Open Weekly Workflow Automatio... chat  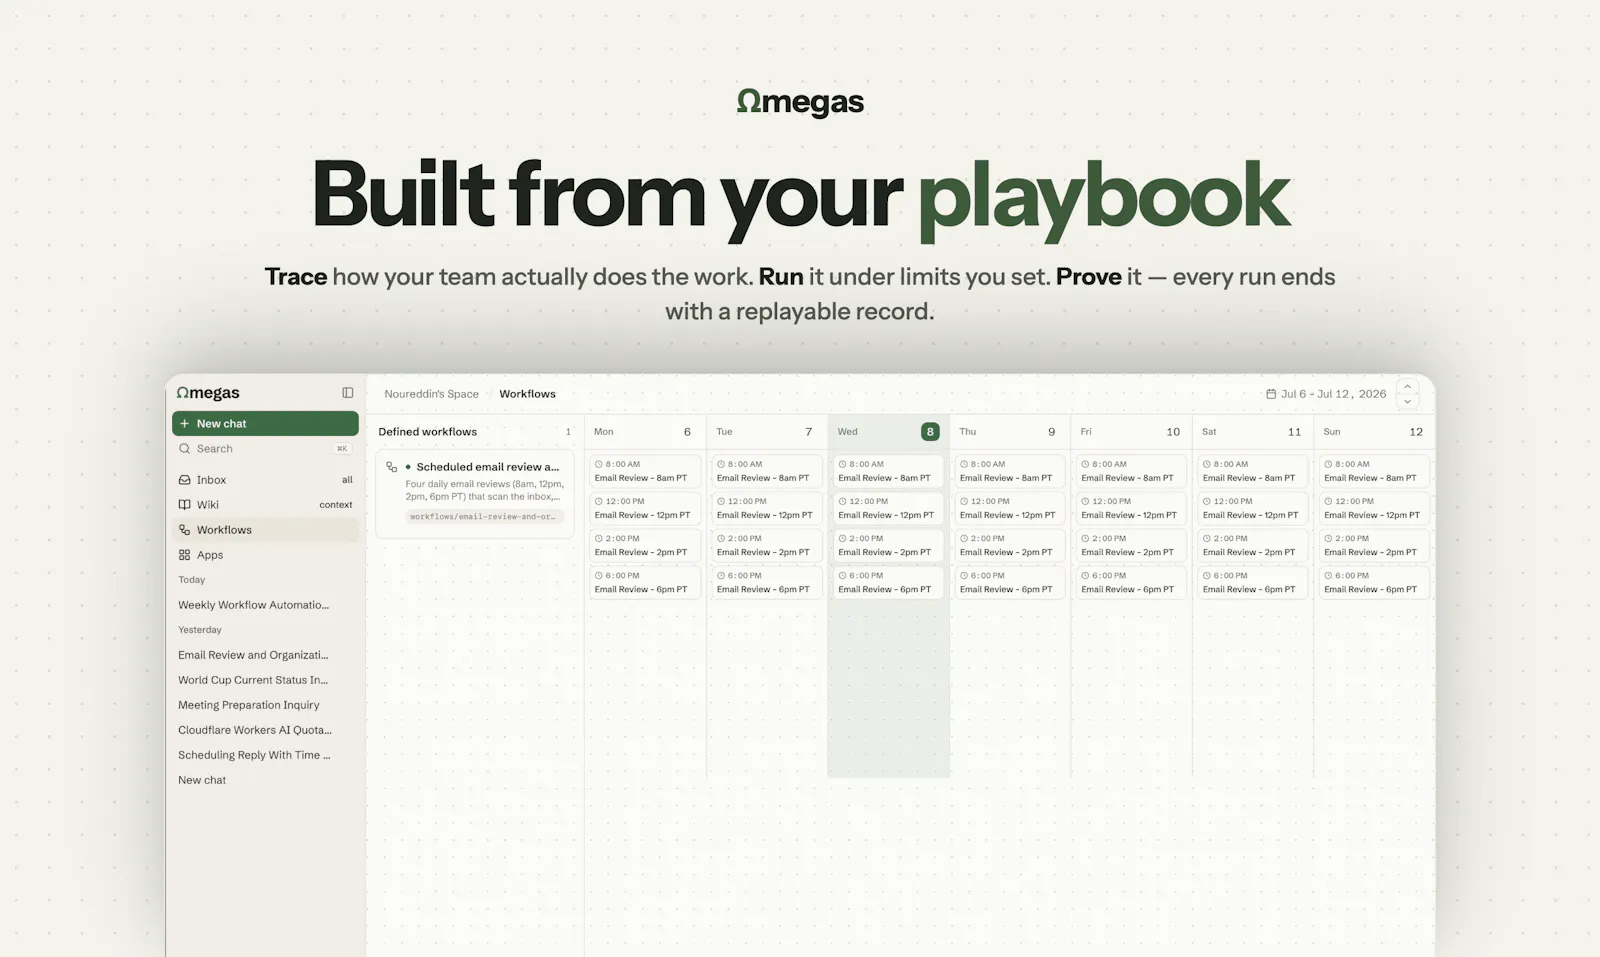coord(254,605)
